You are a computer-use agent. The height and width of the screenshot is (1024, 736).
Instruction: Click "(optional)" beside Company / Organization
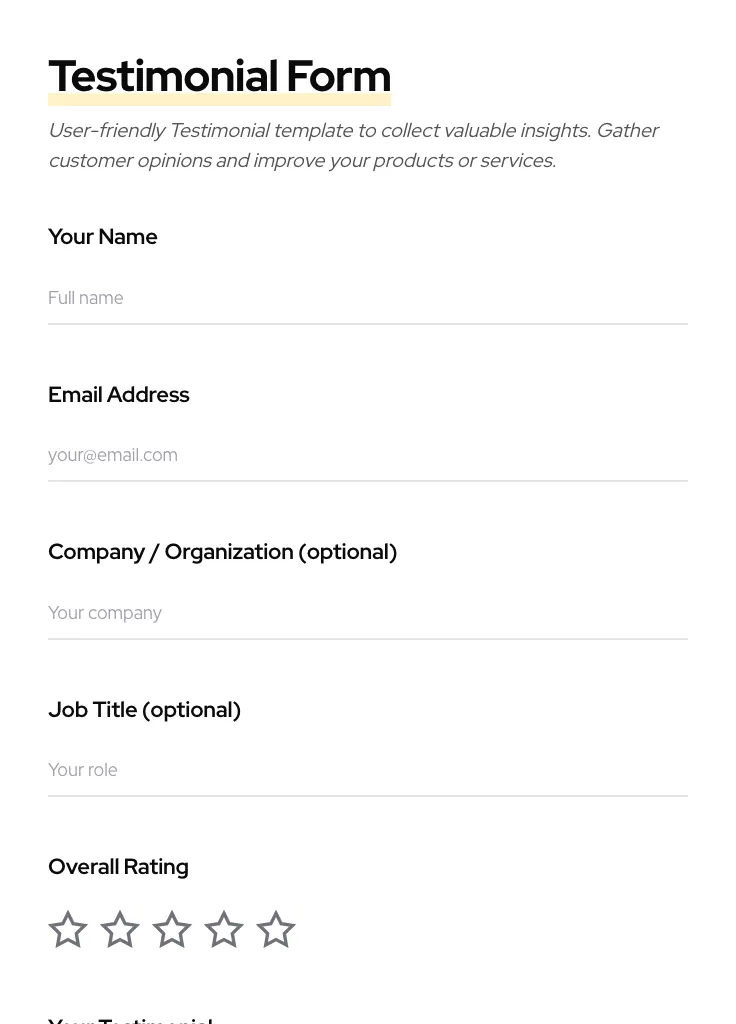(x=347, y=552)
